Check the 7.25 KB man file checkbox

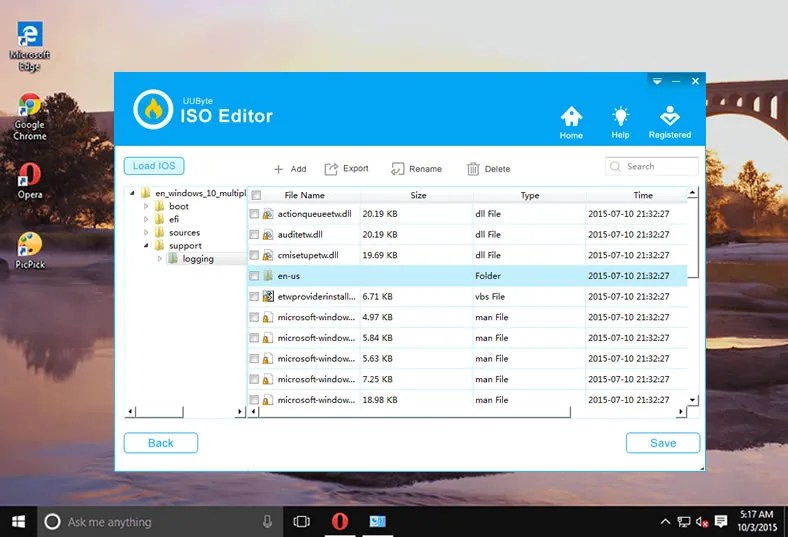[x=254, y=379]
